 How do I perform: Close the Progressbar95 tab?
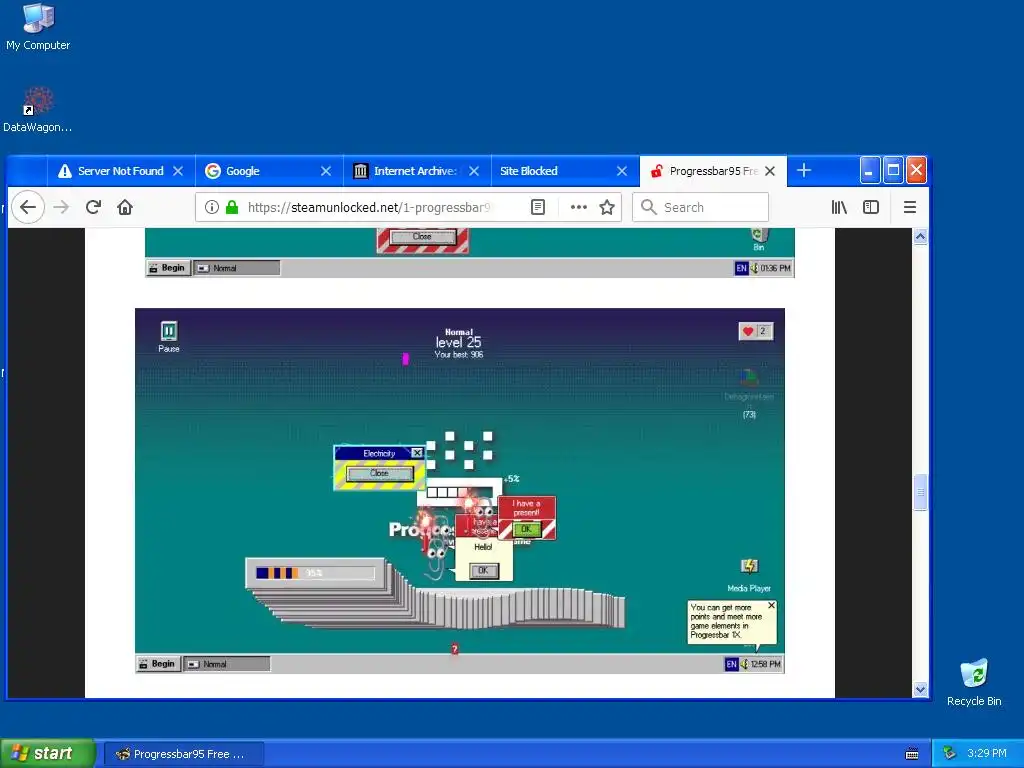point(770,171)
